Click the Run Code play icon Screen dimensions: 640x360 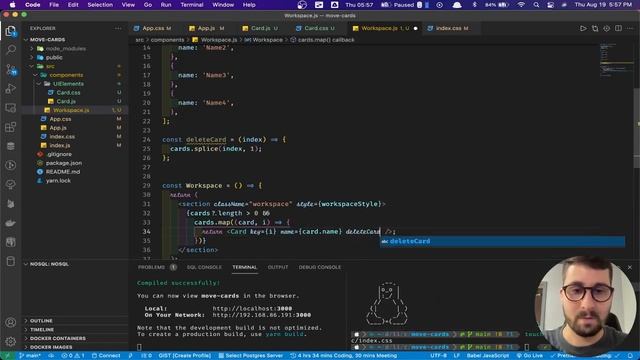coord(583,28)
